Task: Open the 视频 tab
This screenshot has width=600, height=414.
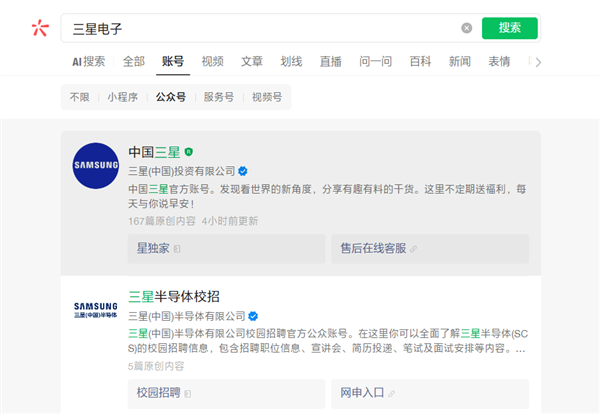Action: (x=212, y=61)
